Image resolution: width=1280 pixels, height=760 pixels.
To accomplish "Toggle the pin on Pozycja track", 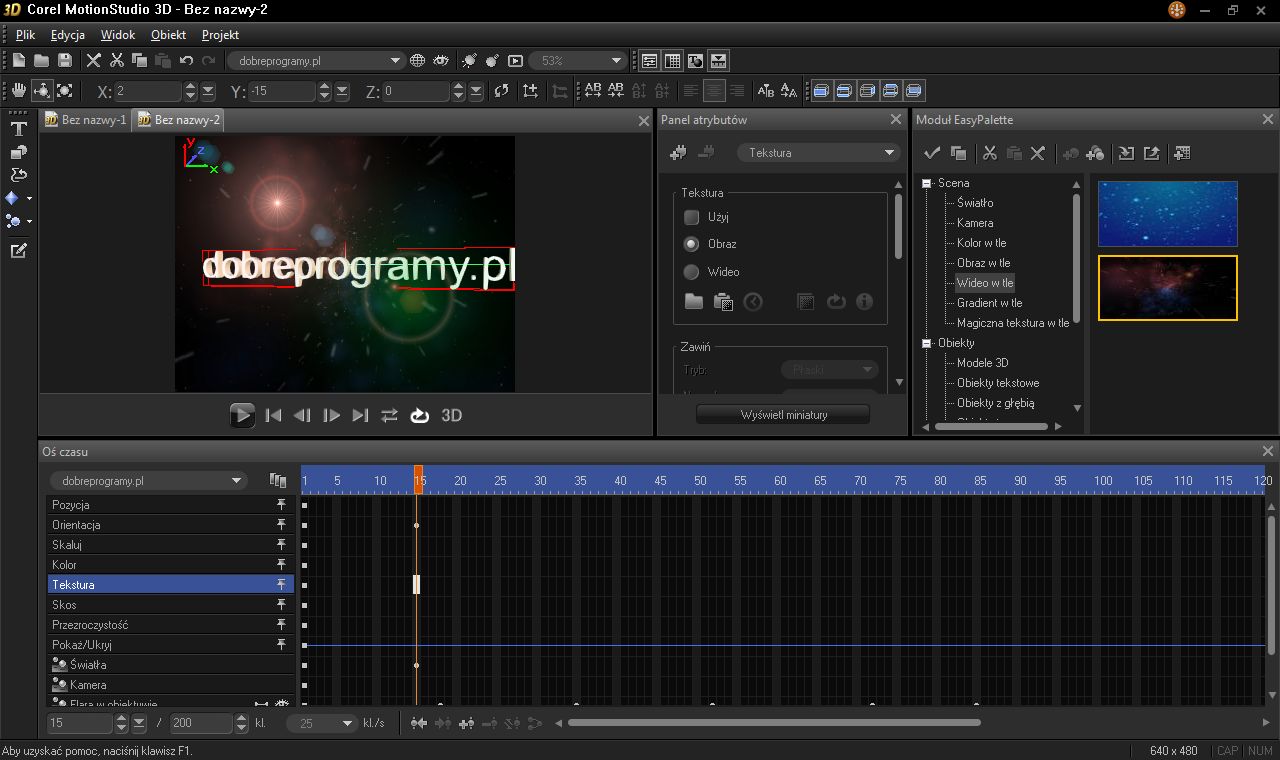I will pos(282,505).
